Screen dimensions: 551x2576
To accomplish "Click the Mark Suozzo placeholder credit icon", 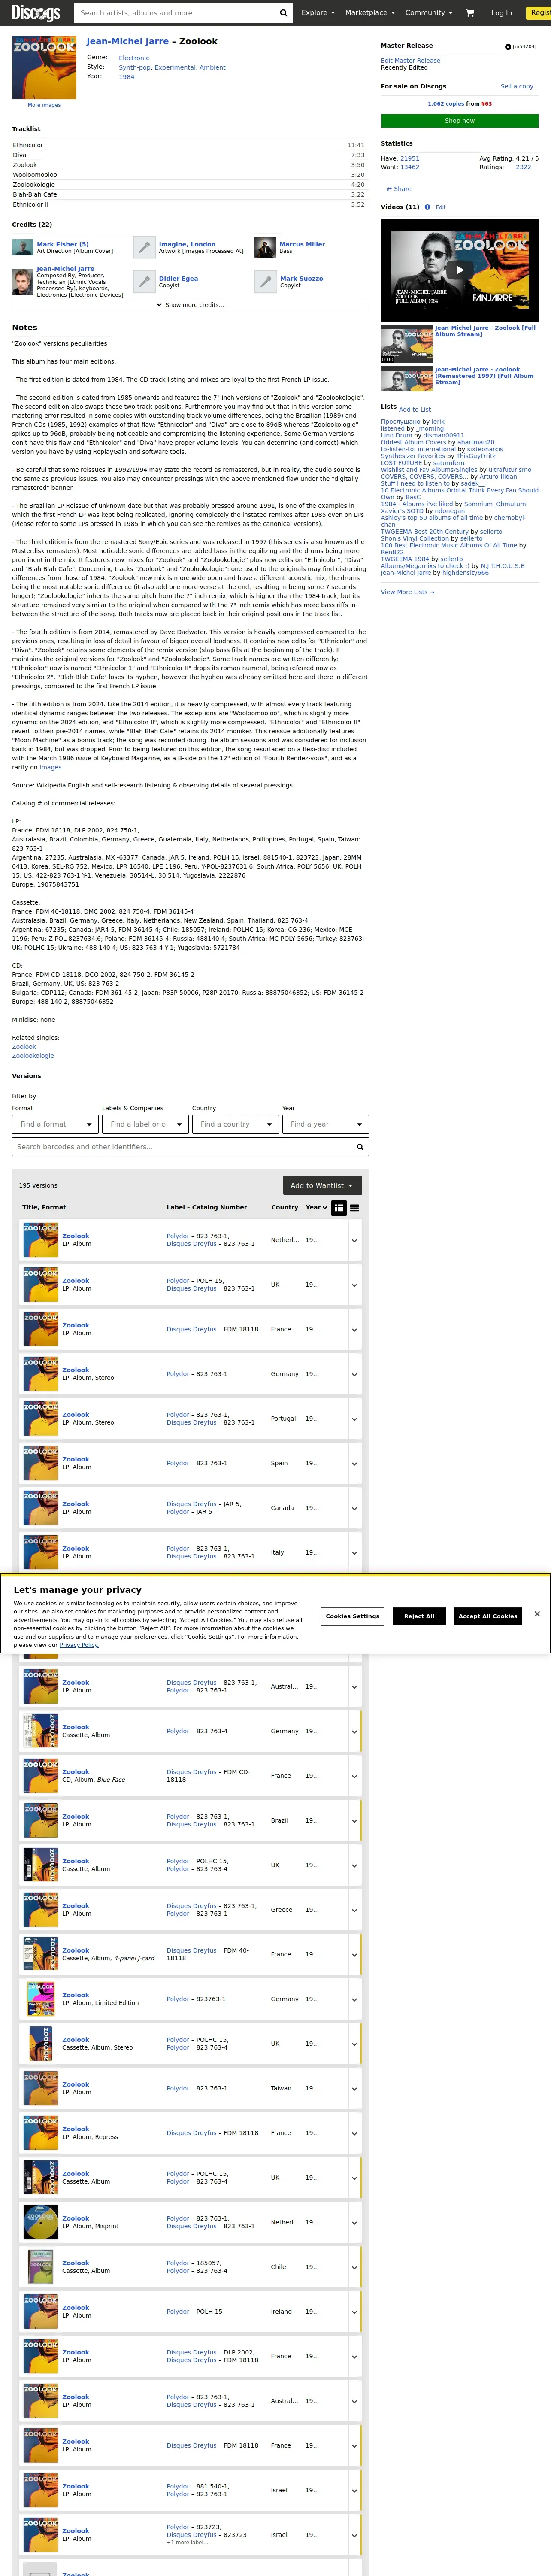I will coord(265,282).
